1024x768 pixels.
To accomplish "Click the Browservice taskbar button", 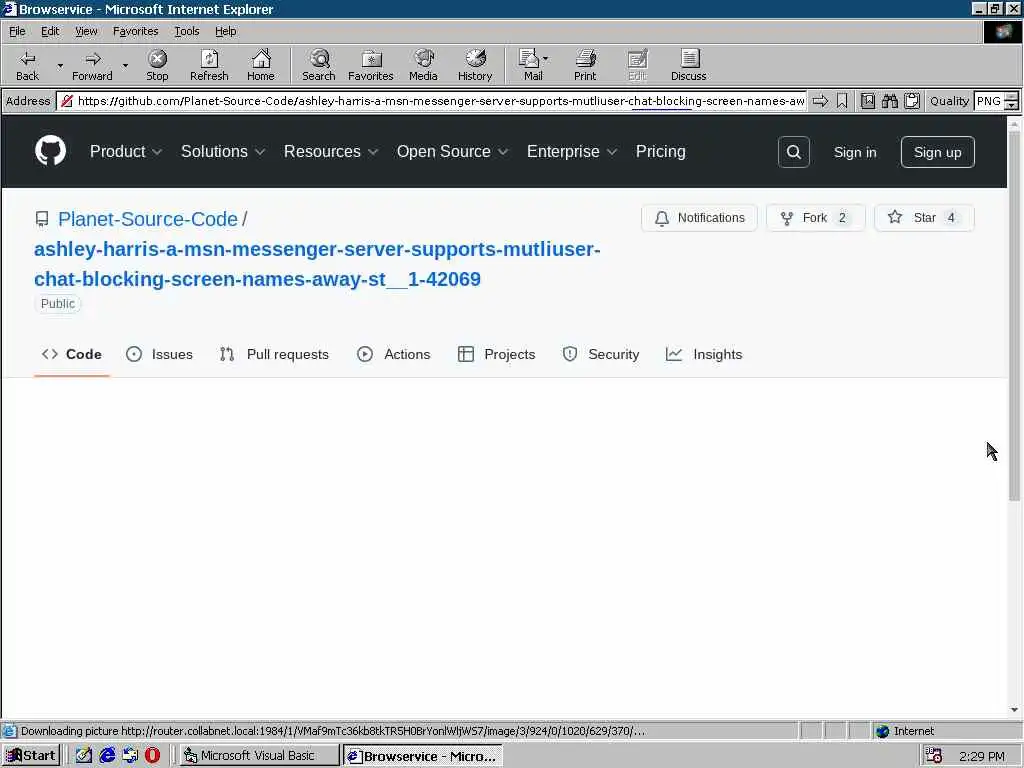I will [423, 756].
